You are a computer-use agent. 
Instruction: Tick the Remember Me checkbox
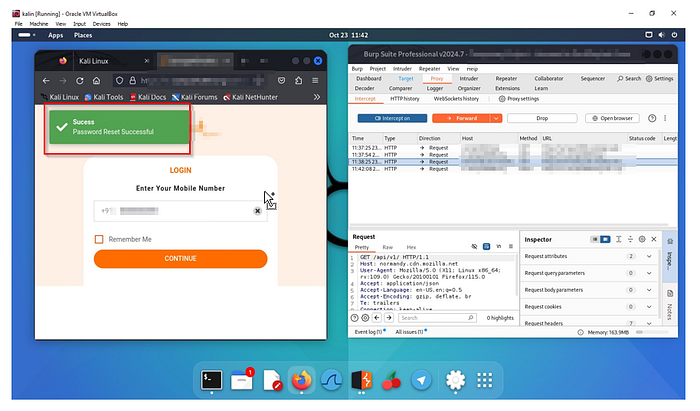pos(99,240)
